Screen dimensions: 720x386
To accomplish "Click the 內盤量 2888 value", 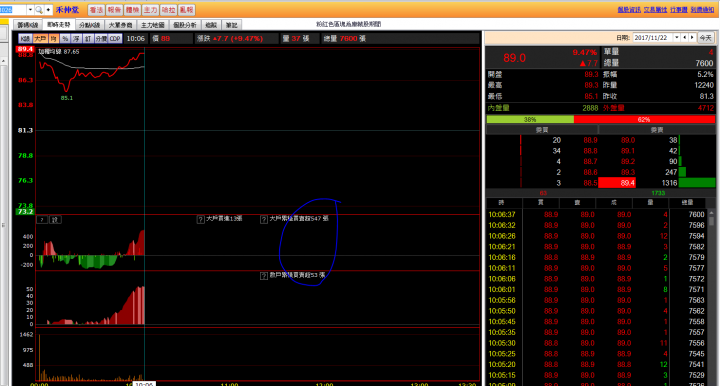I will 590,108.
